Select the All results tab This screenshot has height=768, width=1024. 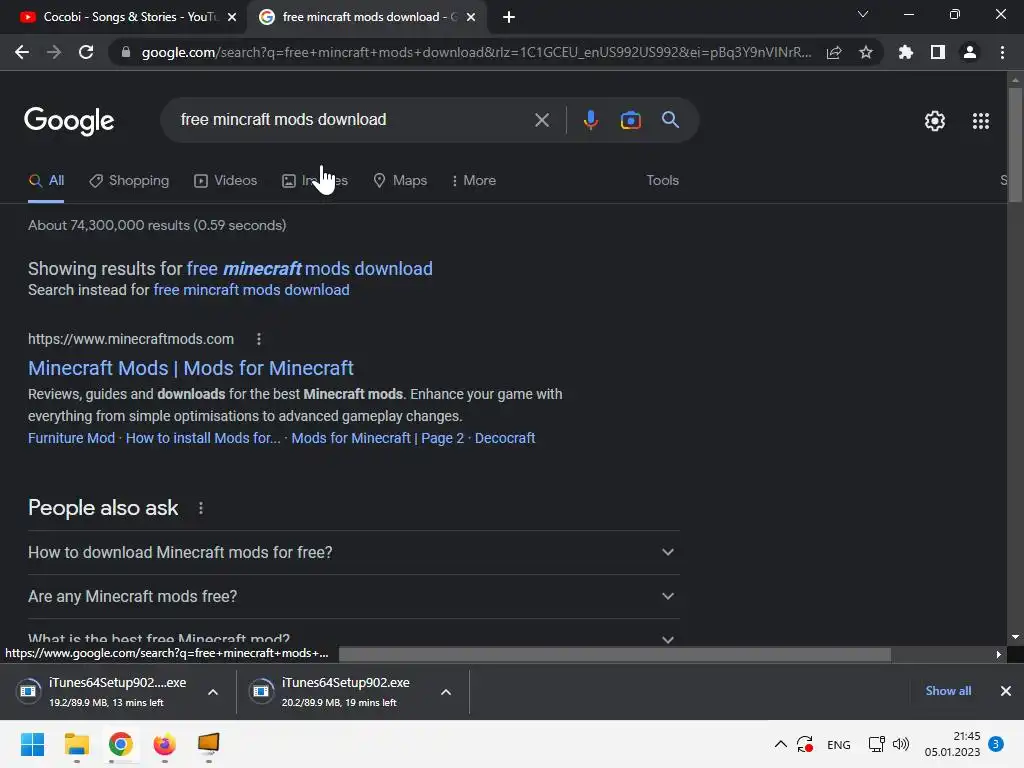coord(46,180)
